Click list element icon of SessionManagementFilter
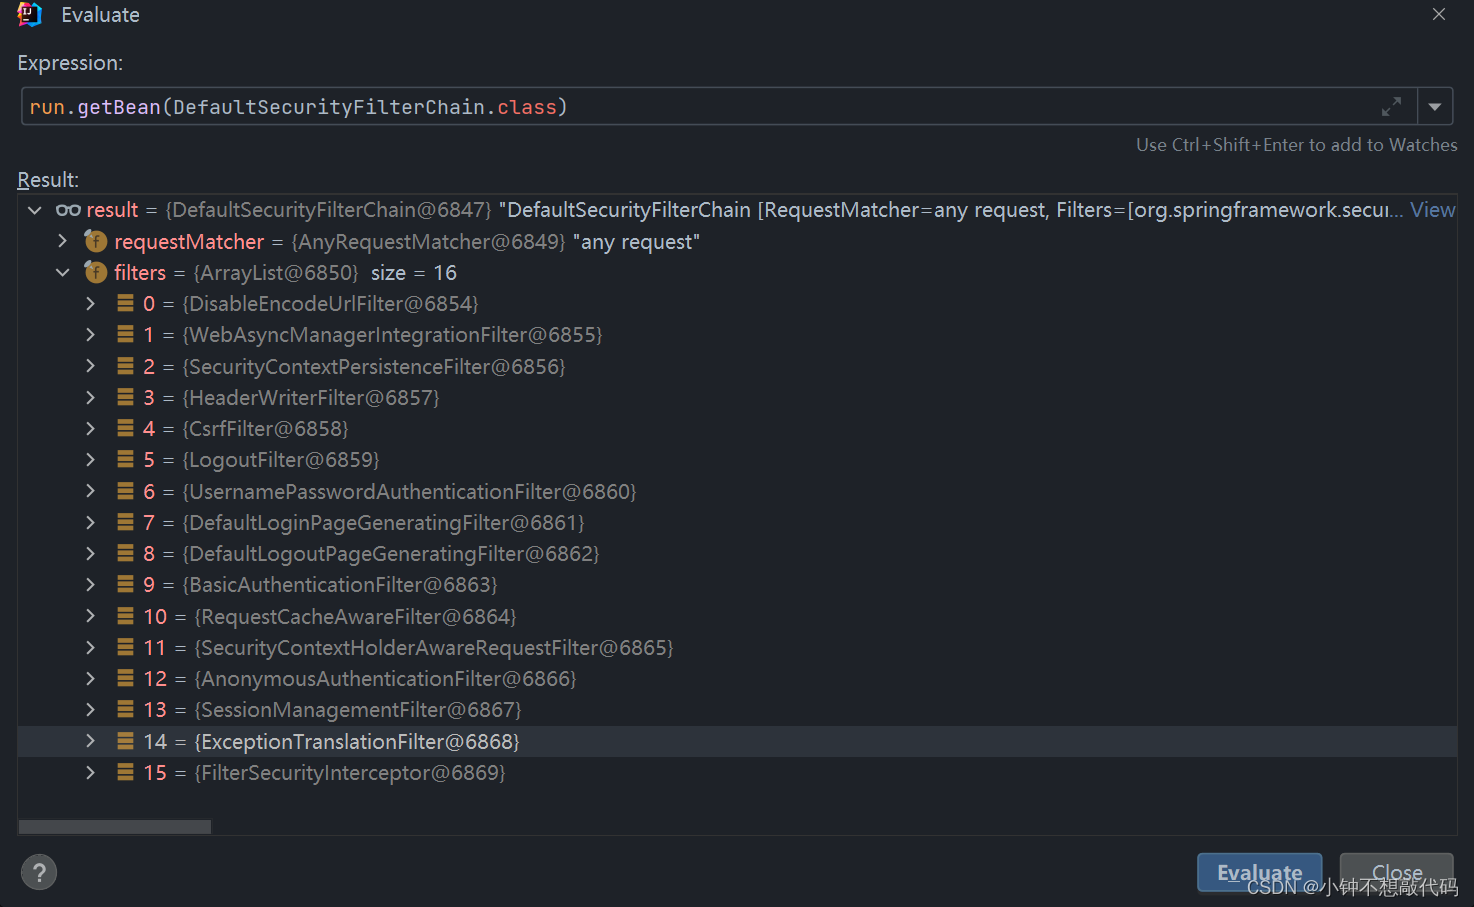This screenshot has height=907, width=1474. click(125, 709)
